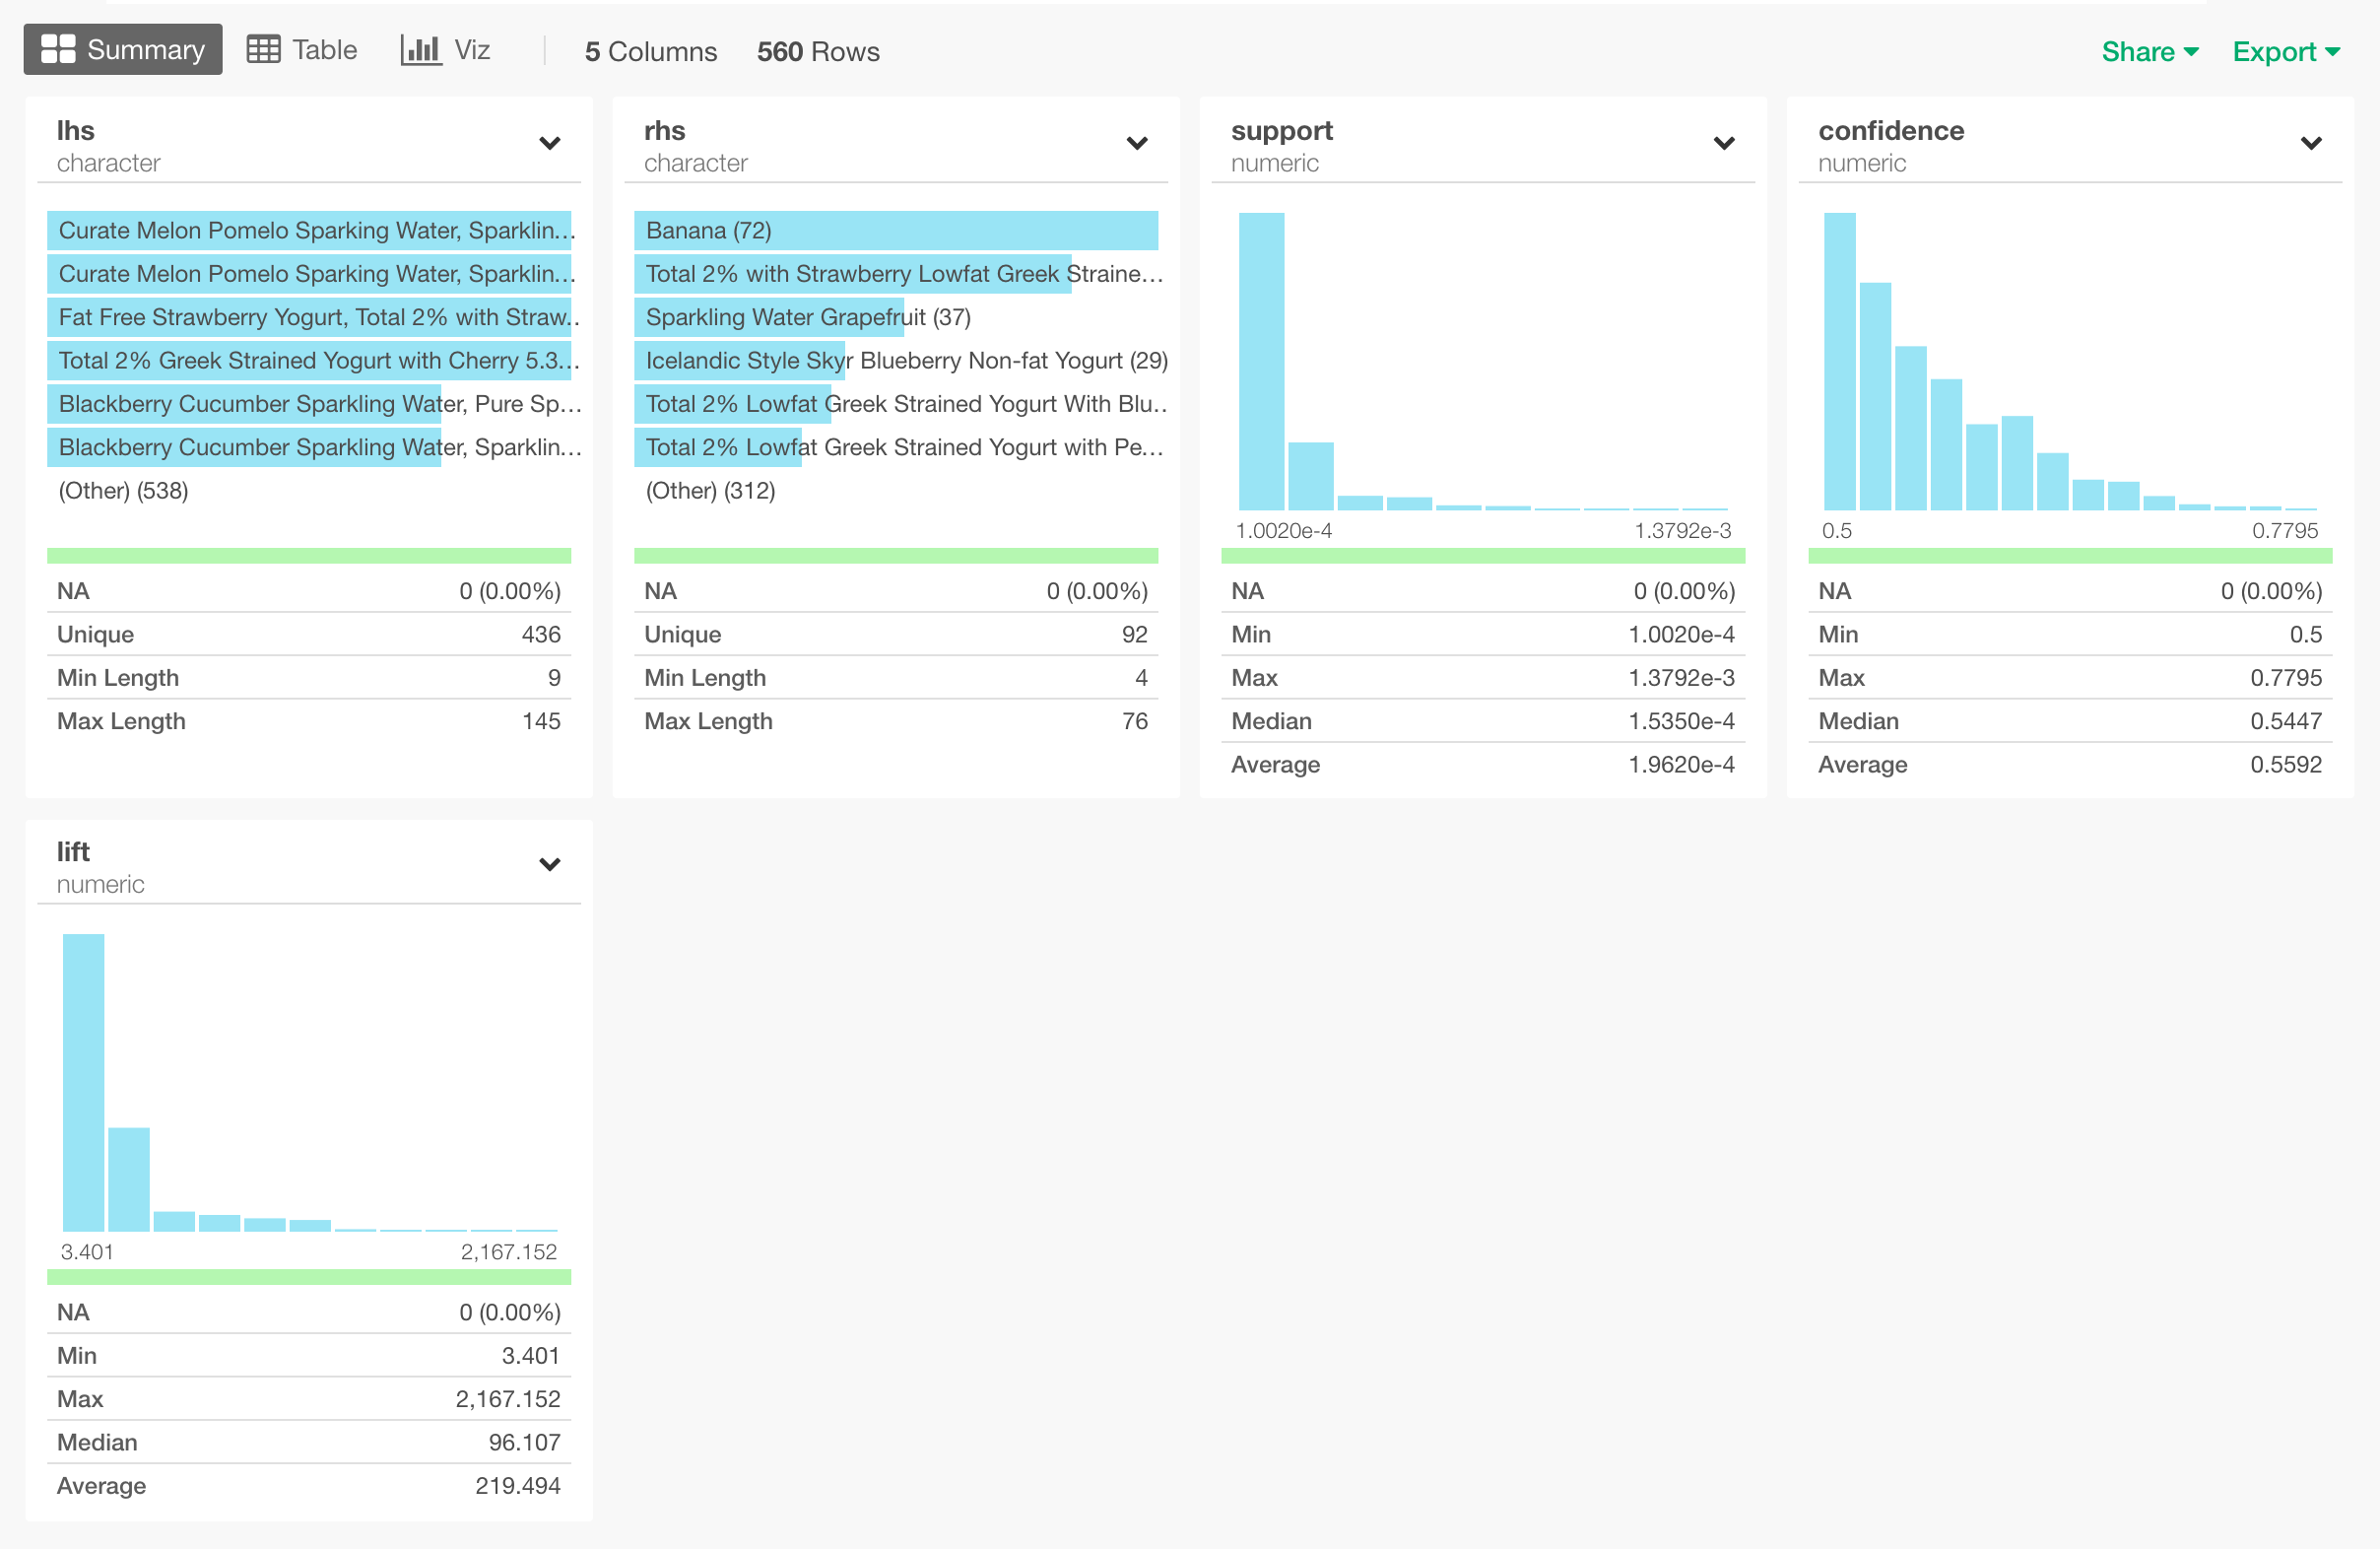Click lift Average value 219.494
The height and width of the screenshot is (1549, 2380).
pos(518,1485)
